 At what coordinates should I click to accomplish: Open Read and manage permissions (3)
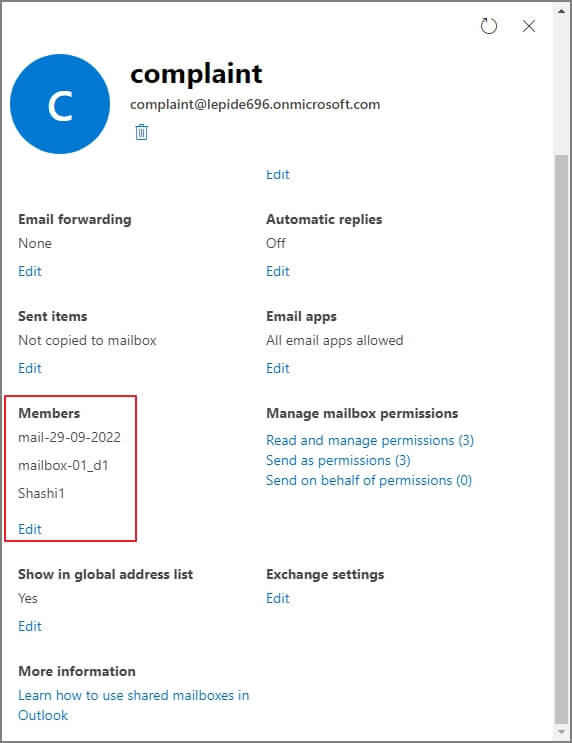[370, 440]
